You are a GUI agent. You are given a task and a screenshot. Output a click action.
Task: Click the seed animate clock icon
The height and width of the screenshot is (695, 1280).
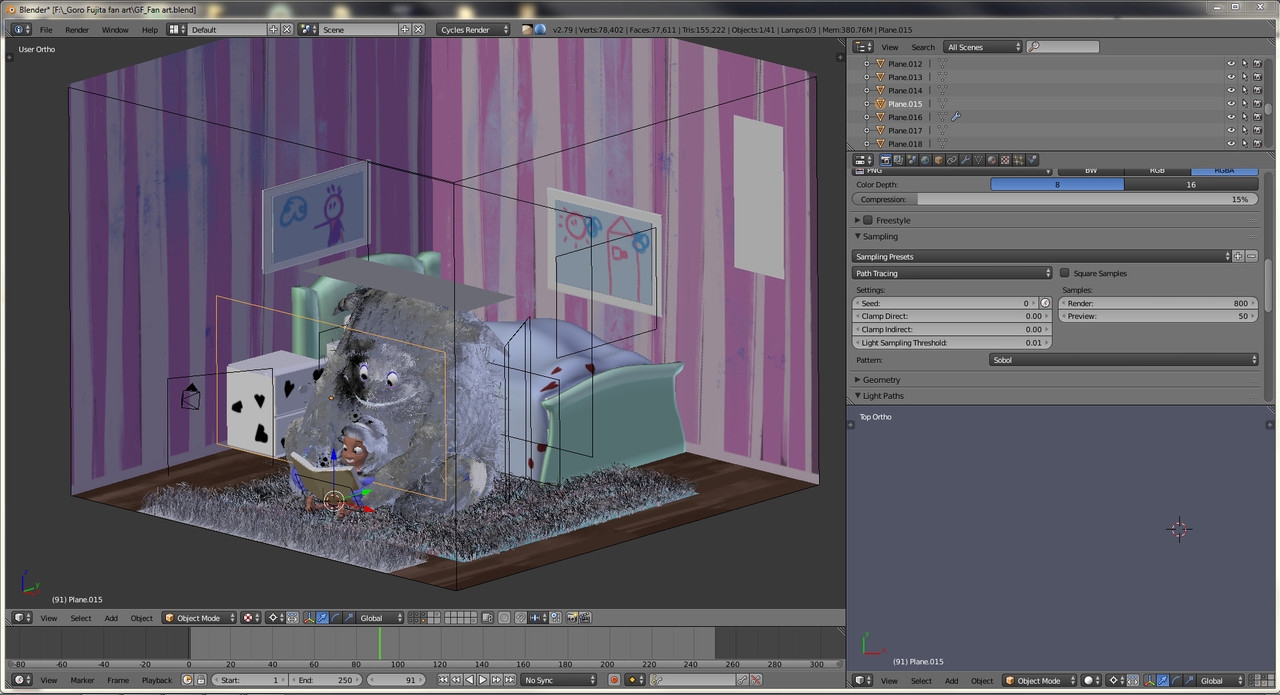tap(1045, 303)
